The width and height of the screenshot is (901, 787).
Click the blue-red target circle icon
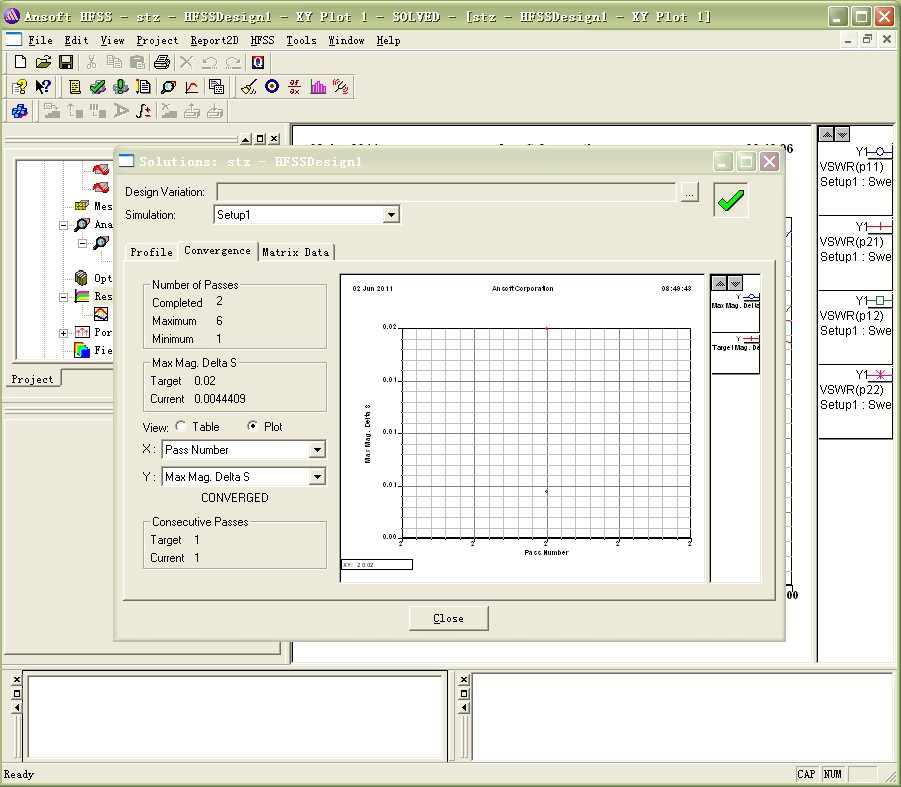[272, 87]
